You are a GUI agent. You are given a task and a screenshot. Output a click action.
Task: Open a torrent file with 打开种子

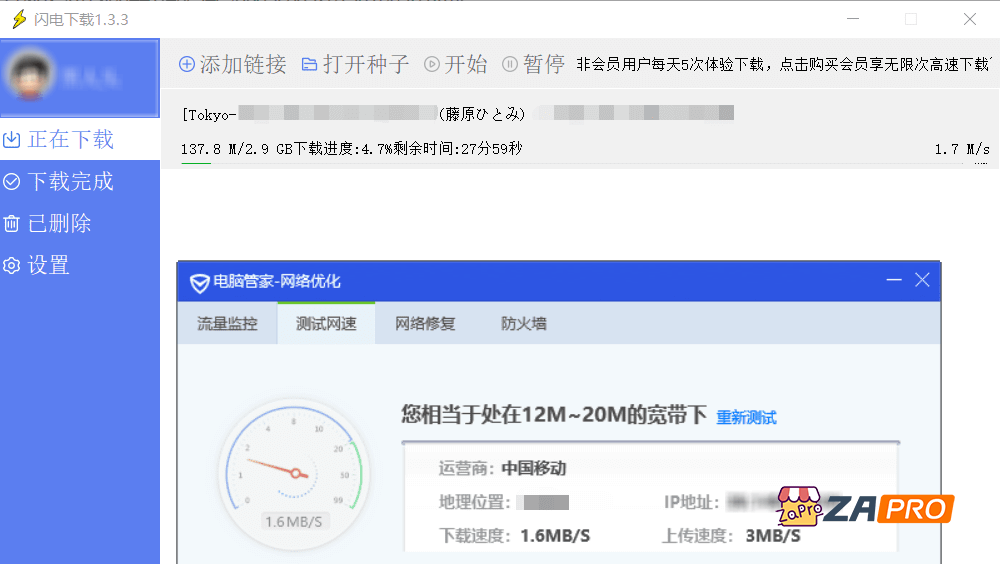[x=366, y=64]
